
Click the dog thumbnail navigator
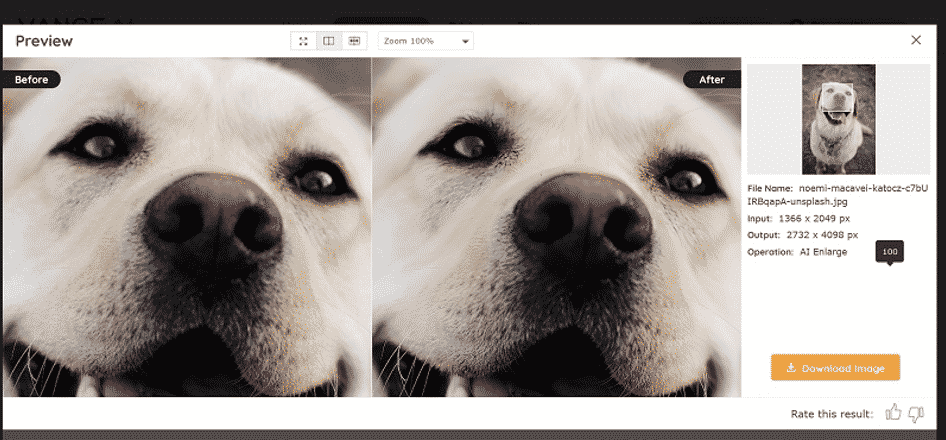[838, 120]
